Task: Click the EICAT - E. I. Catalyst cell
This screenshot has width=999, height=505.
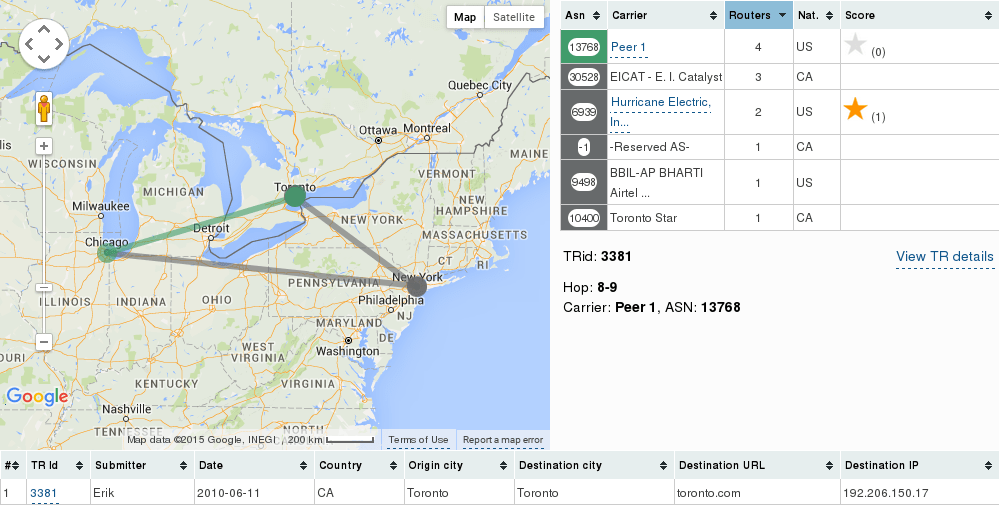Action: point(666,77)
